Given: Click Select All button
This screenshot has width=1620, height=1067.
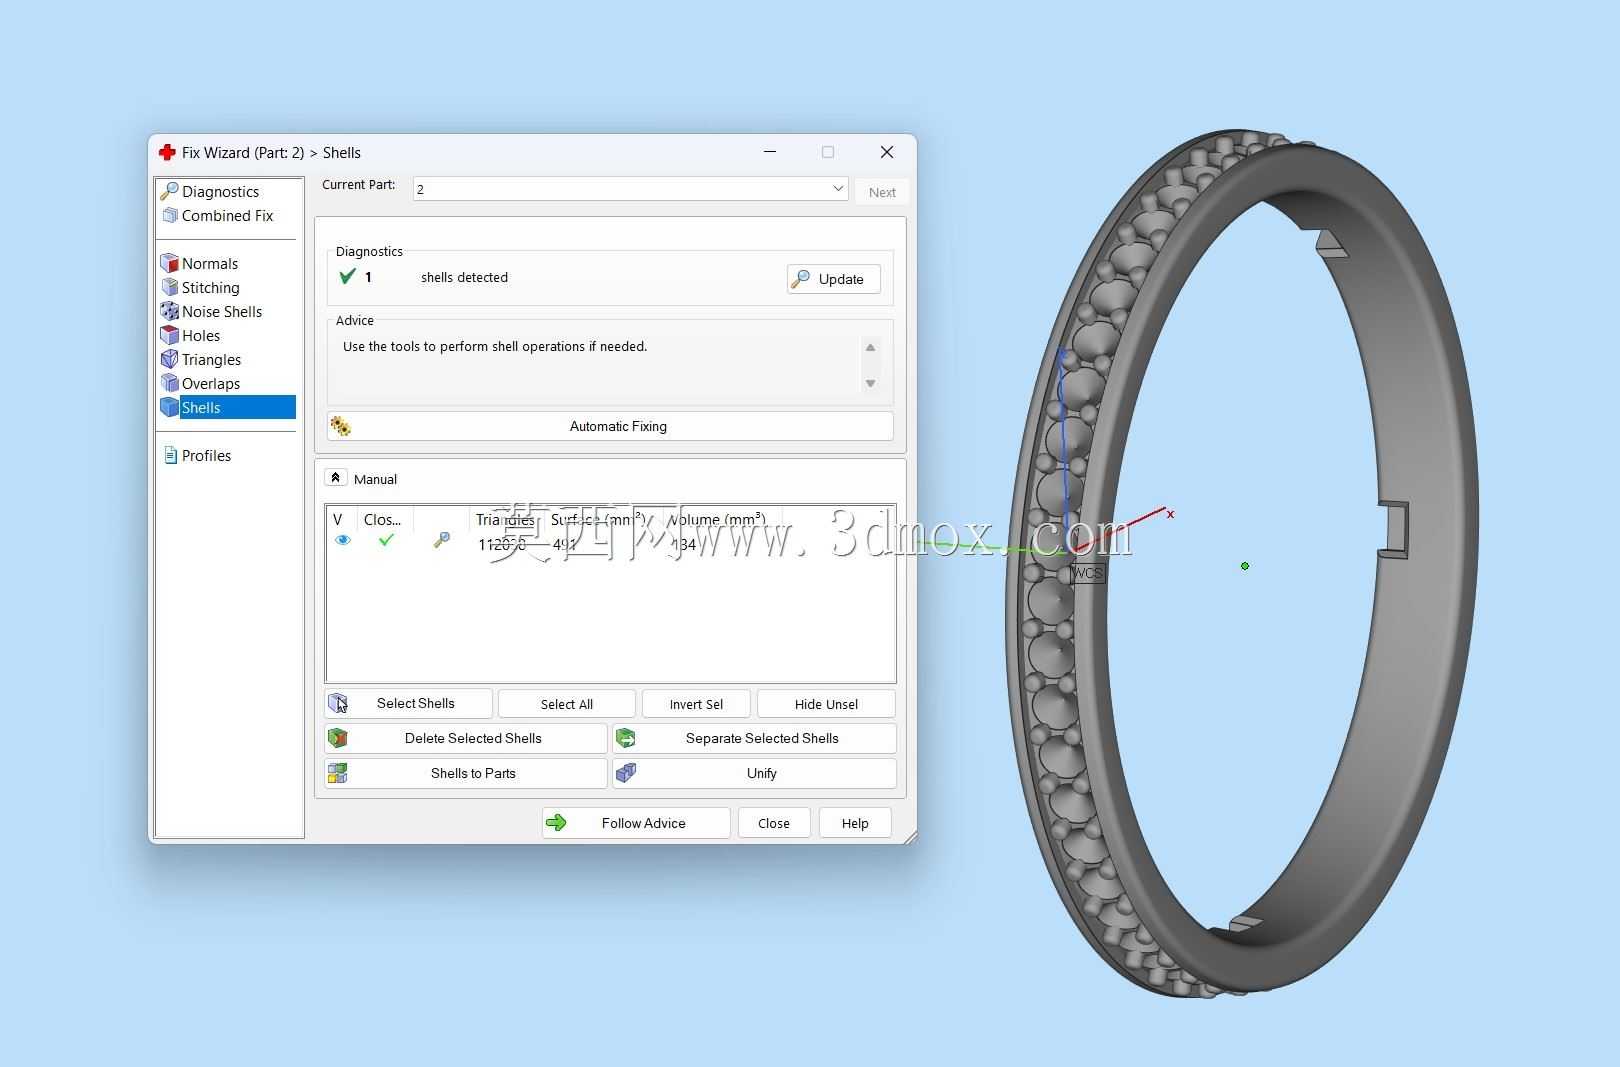Looking at the screenshot, I should click(x=567, y=704).
